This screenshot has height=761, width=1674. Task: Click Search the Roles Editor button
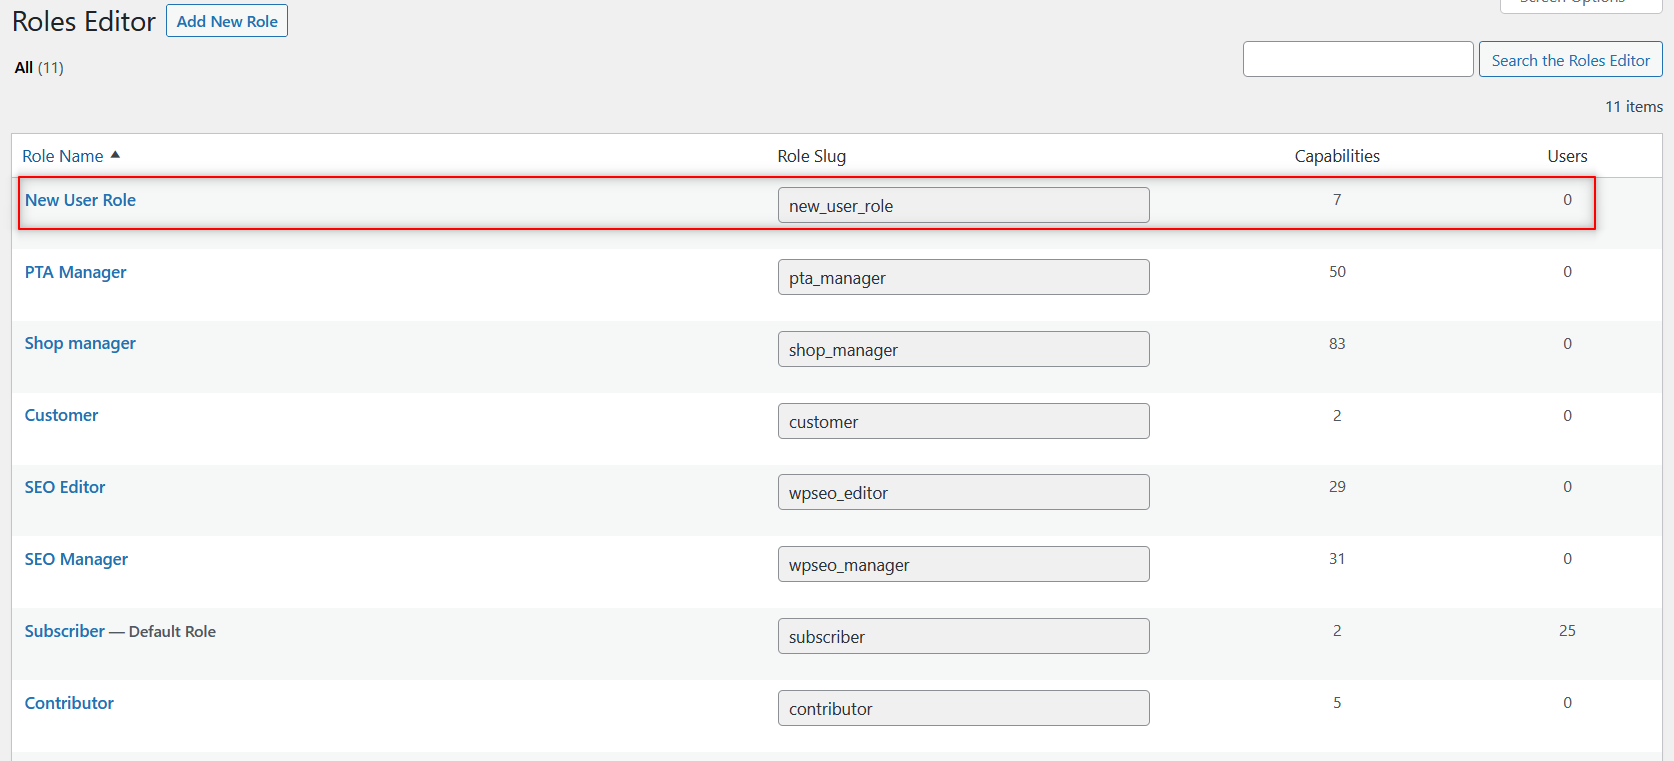tap(1570, 60)
